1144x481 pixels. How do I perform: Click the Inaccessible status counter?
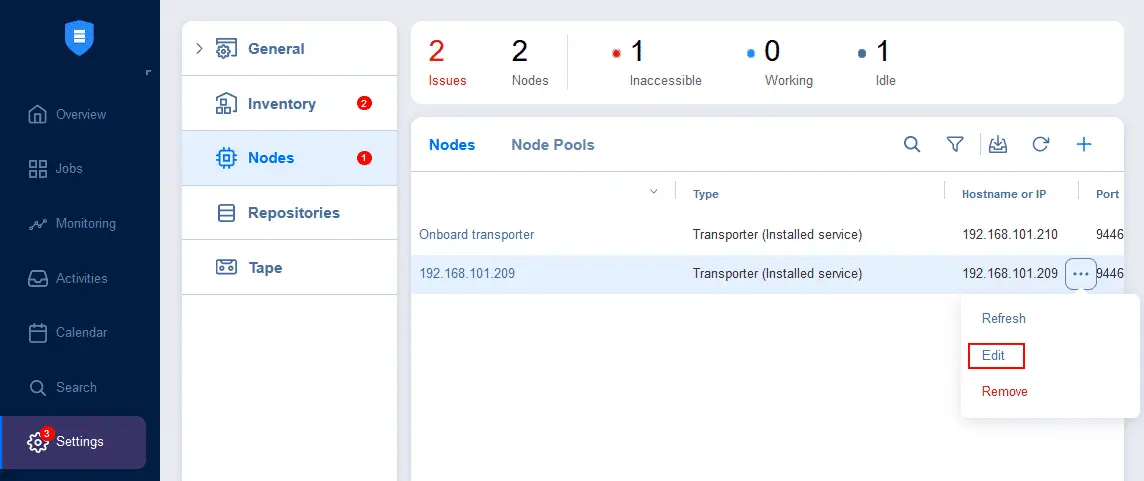pyautogui.click(x=657, y=63)
